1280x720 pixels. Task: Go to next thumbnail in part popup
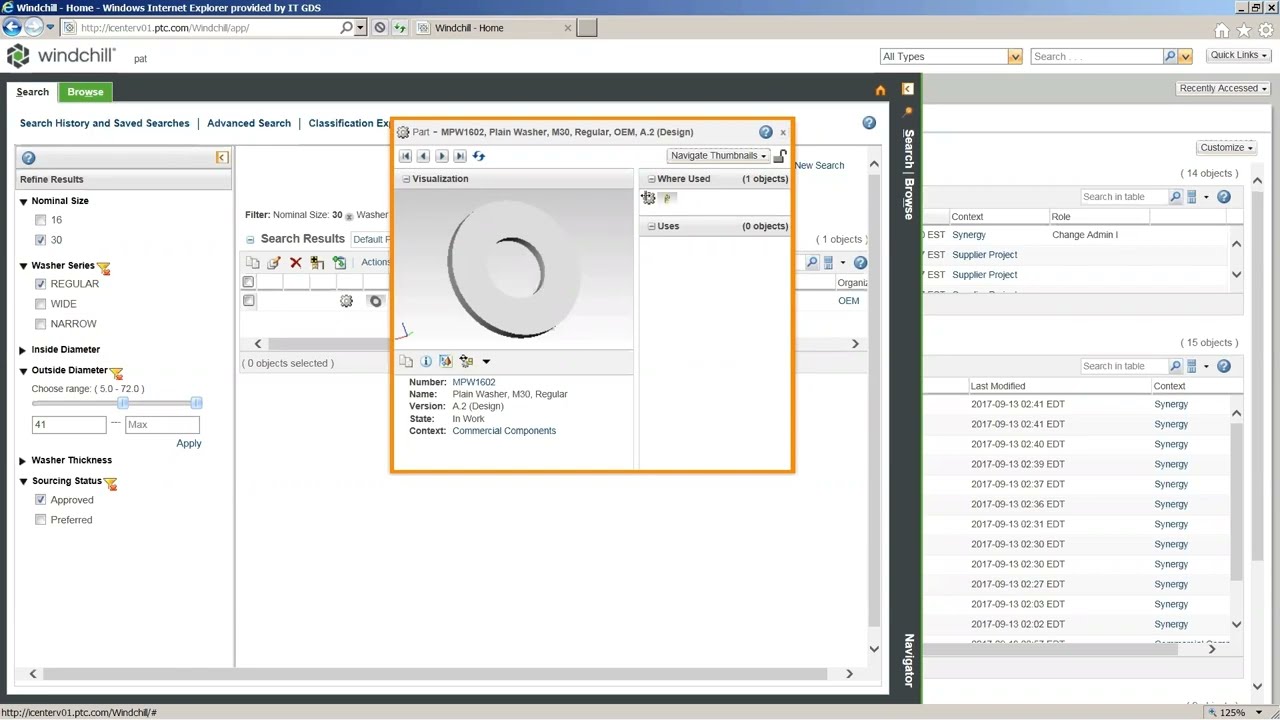point(442,156)
